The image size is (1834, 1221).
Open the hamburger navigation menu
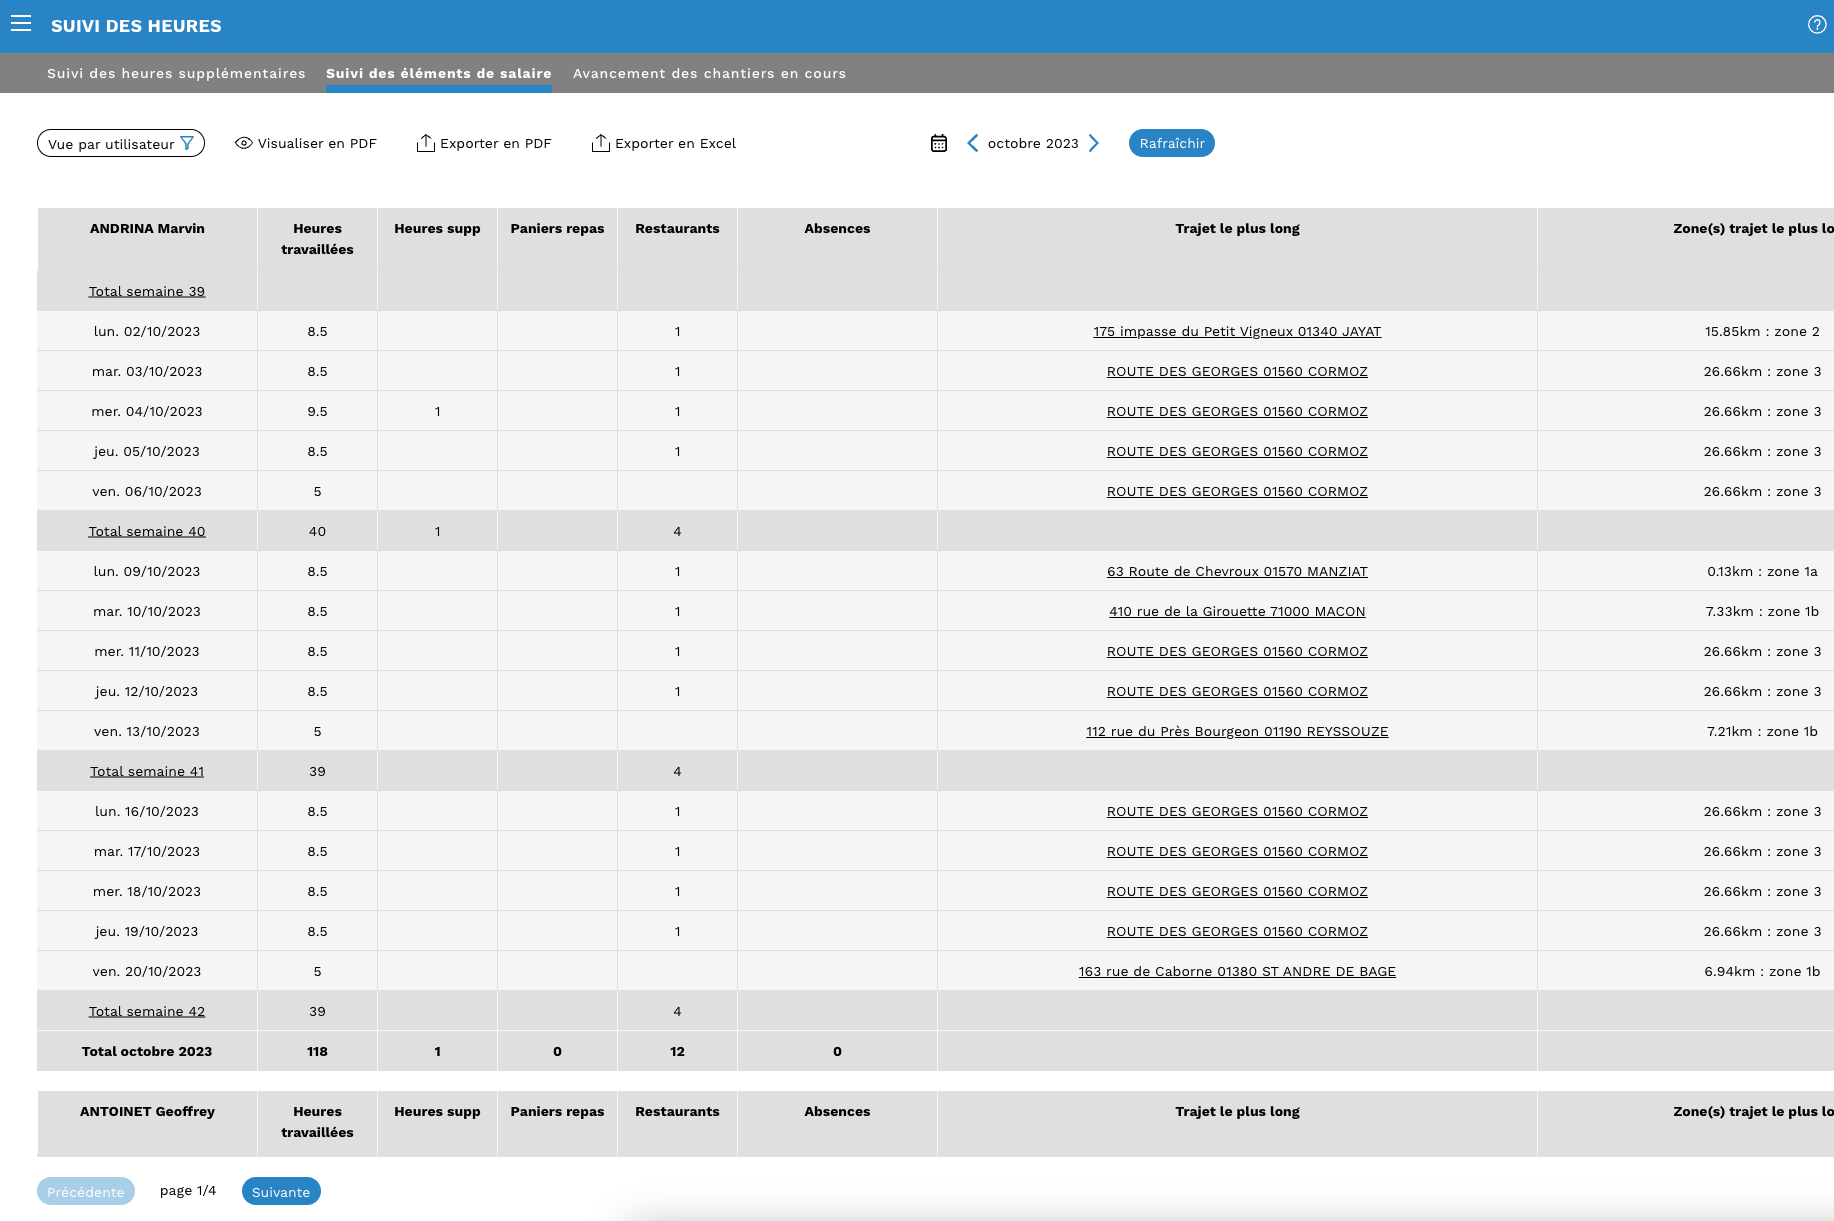(x=21, y=24)
